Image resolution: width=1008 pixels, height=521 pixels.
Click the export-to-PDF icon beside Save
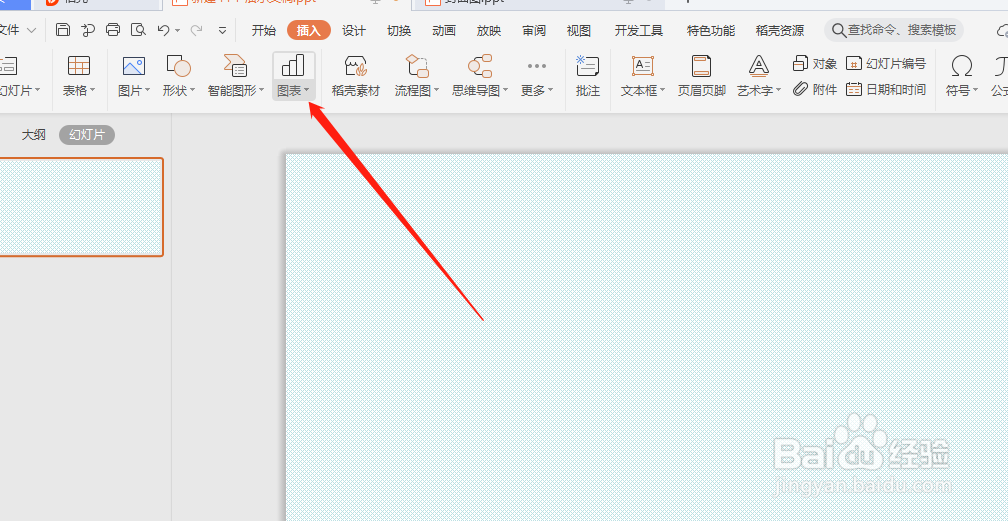(88, 30)
